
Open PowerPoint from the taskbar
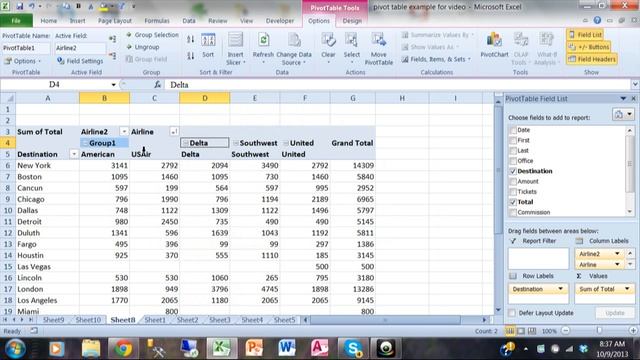click(254, 349)
